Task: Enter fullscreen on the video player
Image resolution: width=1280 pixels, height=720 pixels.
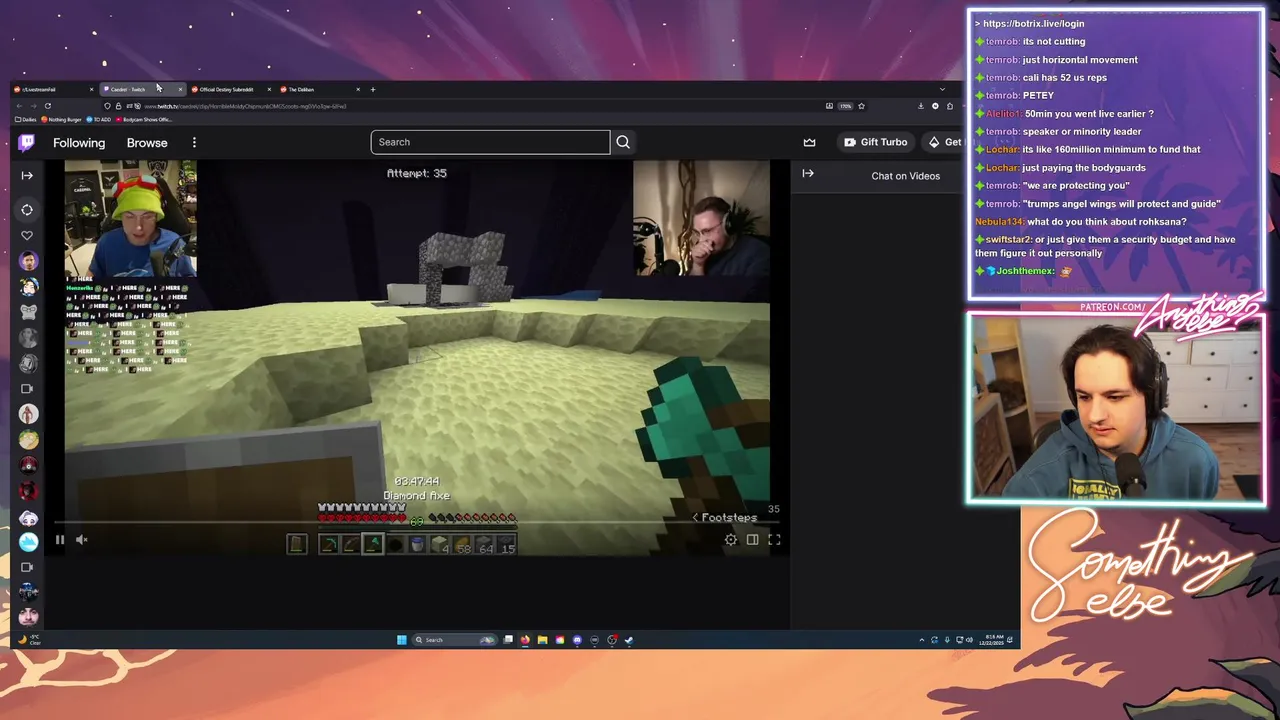Action: (x=774, y=540)
